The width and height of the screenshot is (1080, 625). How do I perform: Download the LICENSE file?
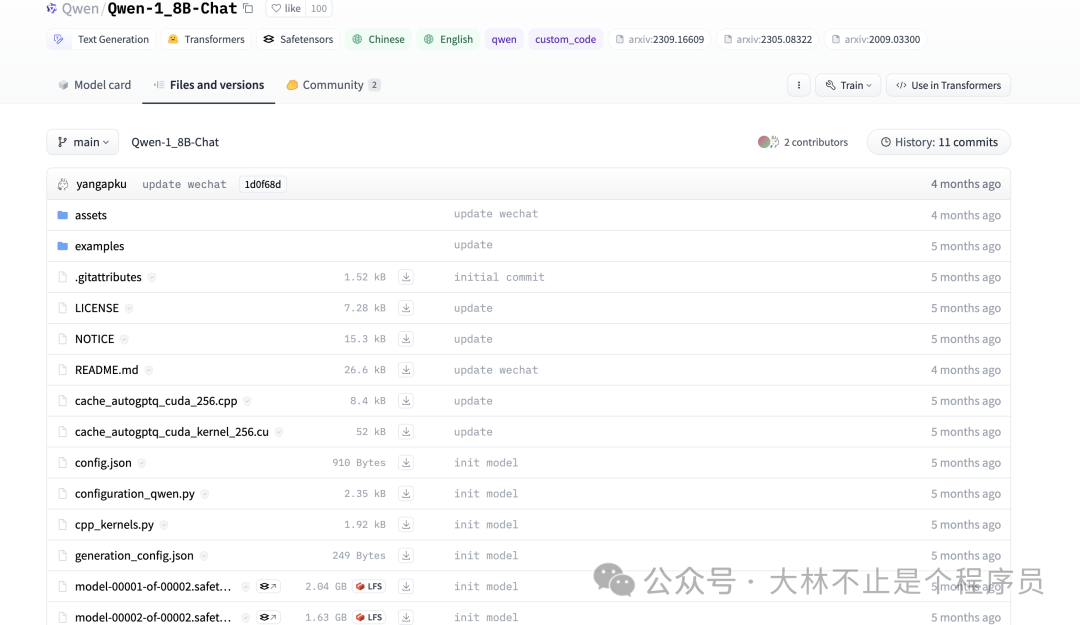point(406,308)
